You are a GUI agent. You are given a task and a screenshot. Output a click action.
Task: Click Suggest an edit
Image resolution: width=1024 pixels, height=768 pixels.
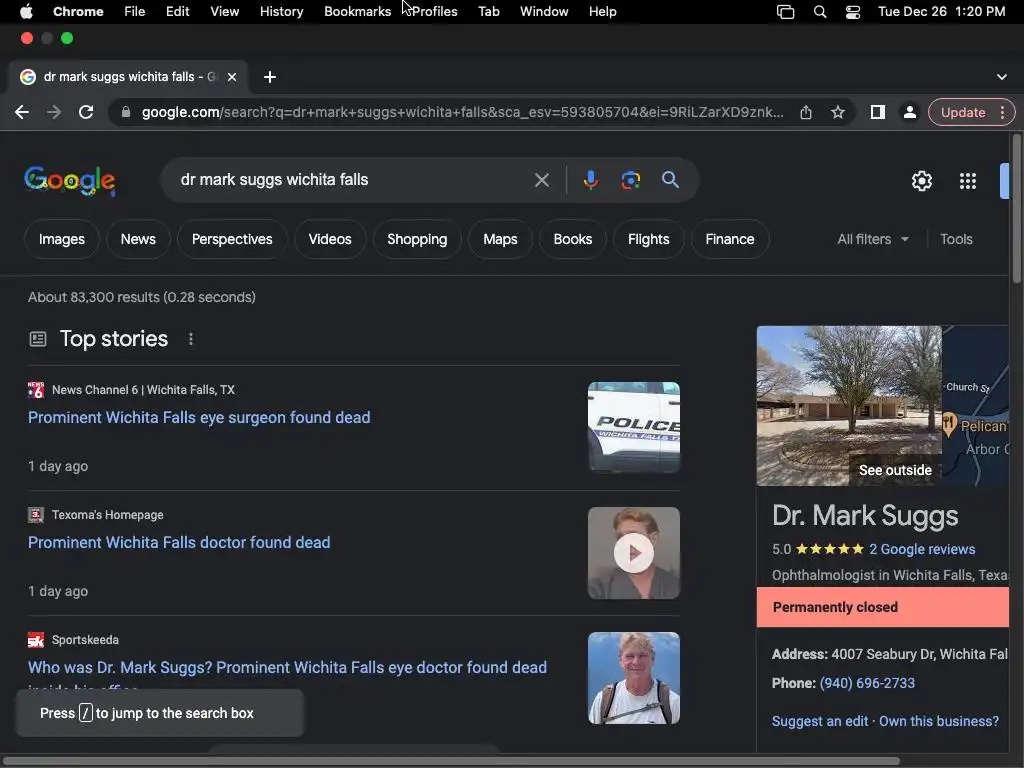(820, 721)
